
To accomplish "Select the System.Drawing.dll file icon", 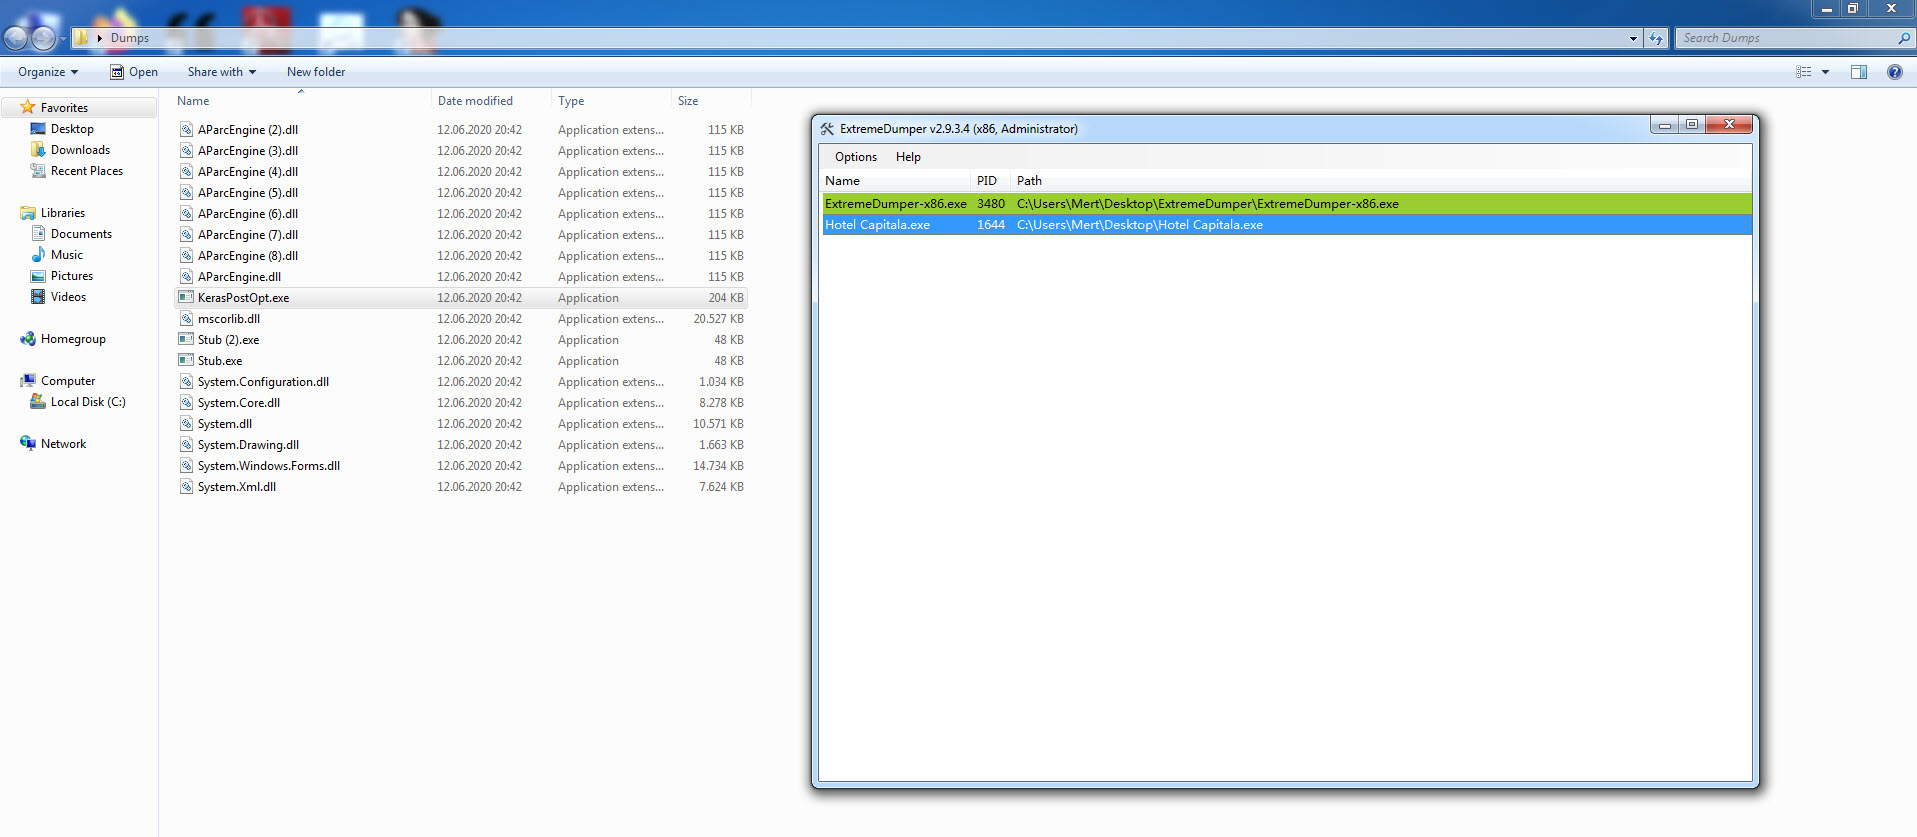I will (186, 445).
